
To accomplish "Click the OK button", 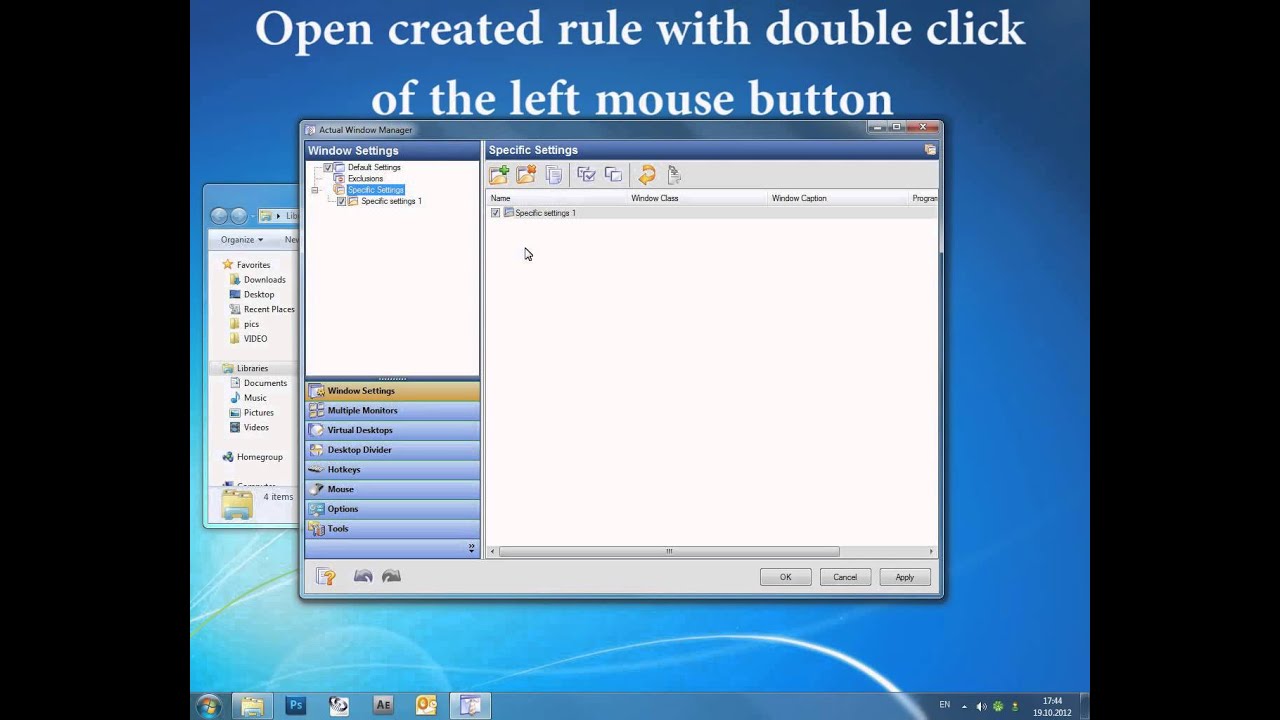I will [x=786, y=577].
